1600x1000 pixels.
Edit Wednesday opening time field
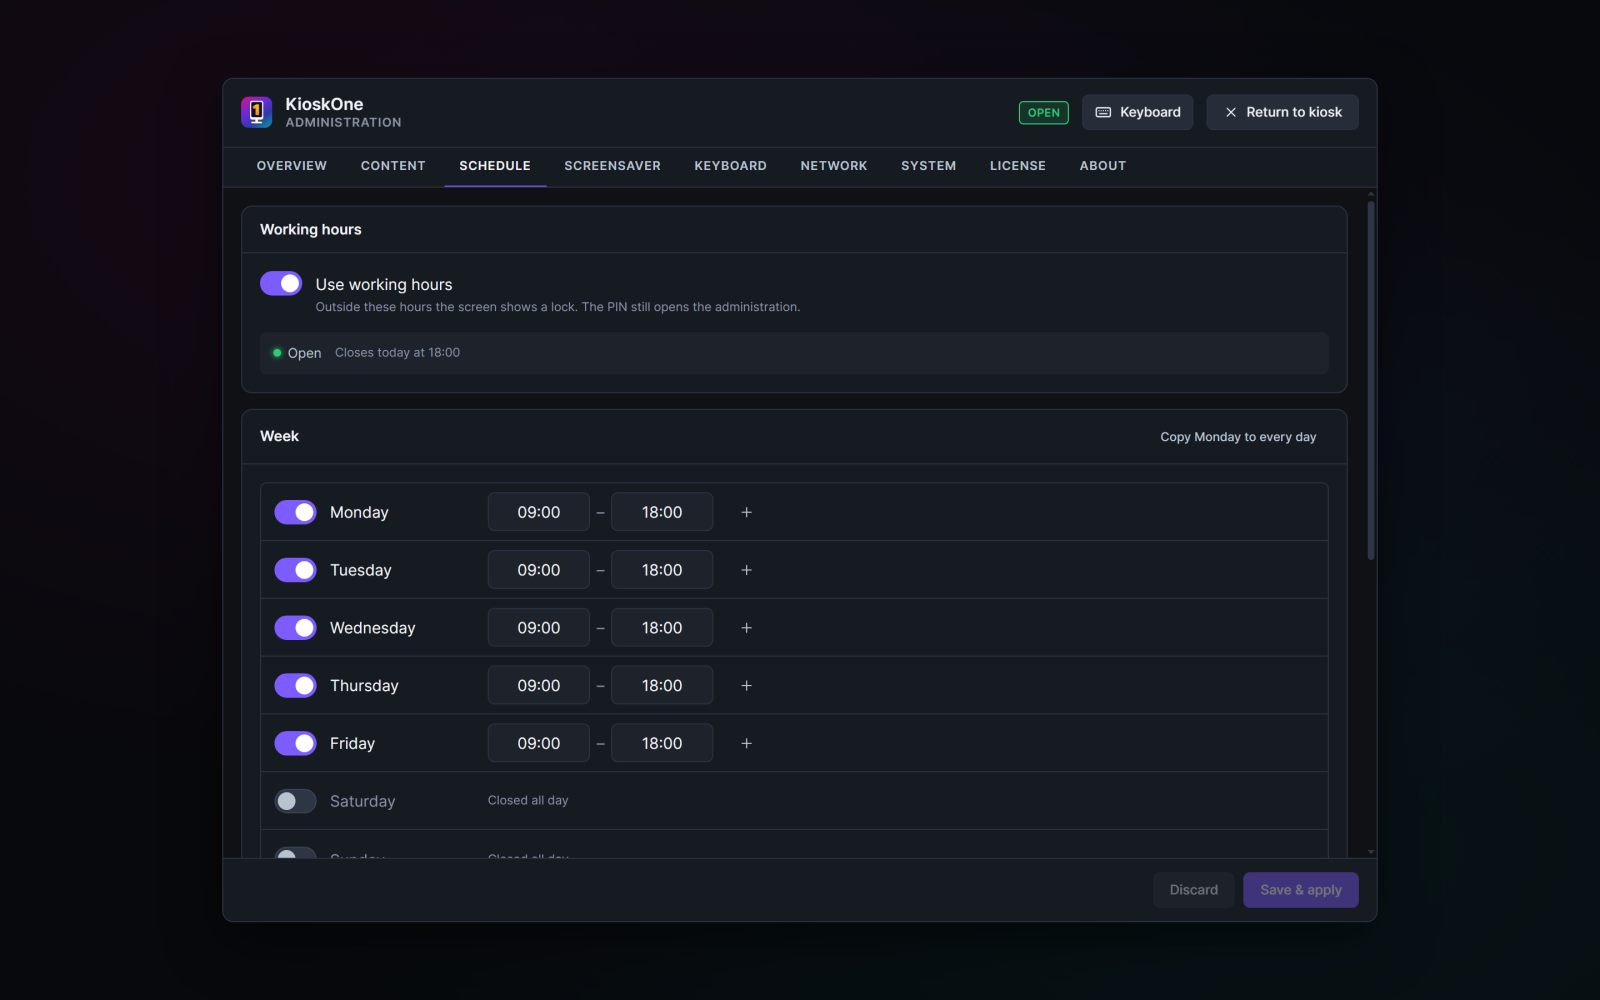tap(539, 628)
